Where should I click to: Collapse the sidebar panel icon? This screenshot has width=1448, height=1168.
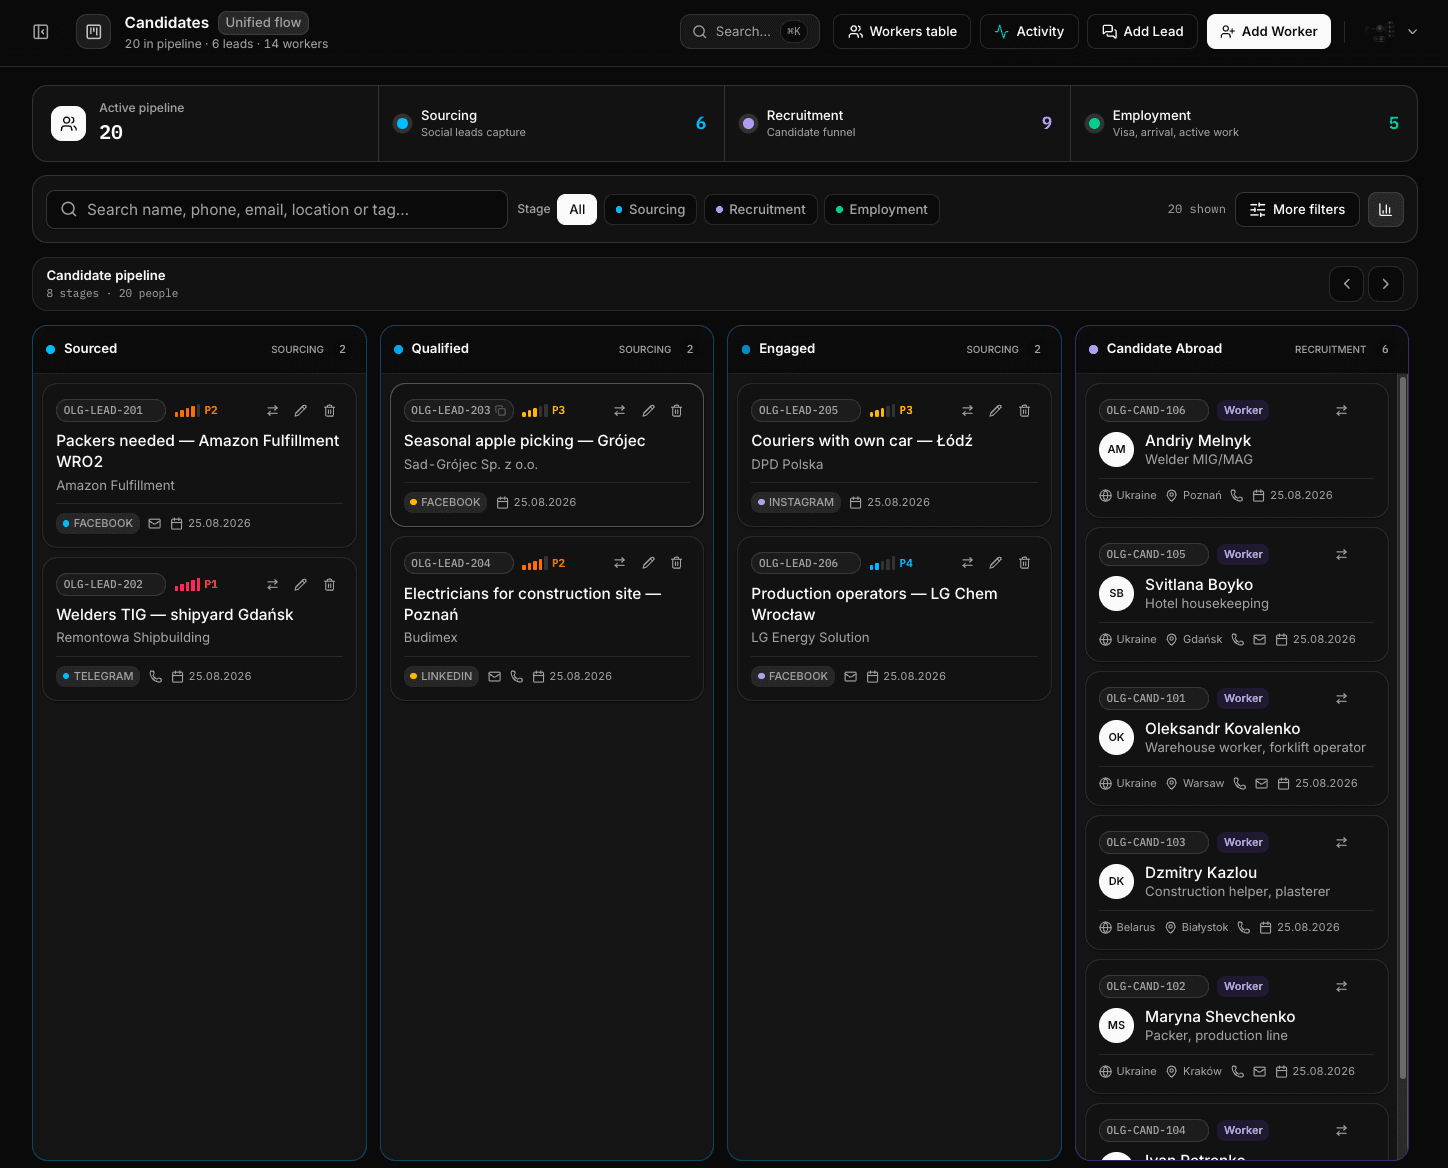[x=41, y=32]
